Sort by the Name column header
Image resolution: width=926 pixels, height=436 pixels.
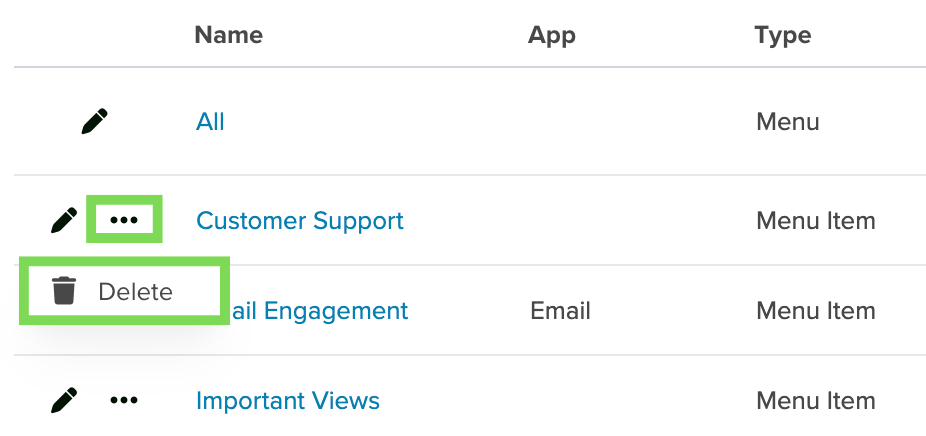(229, 35)
